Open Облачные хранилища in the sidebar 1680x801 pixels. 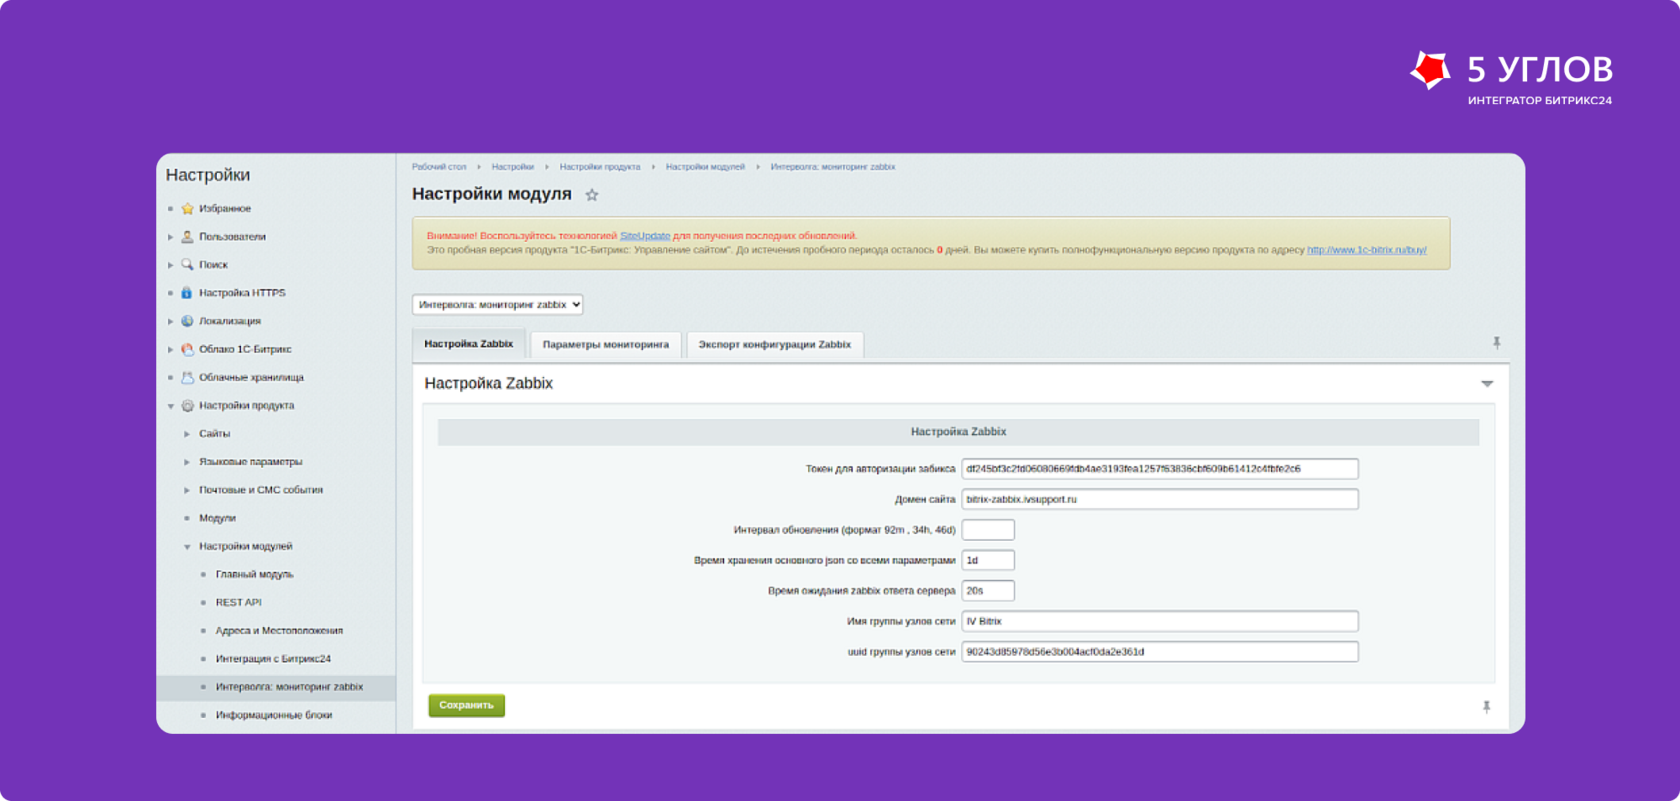251,378
